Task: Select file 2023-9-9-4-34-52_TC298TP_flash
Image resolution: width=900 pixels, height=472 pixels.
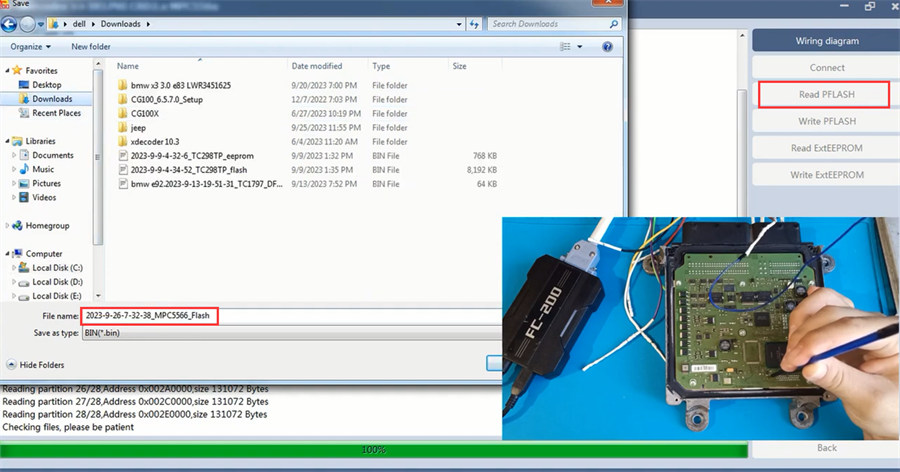Action: 188,170
